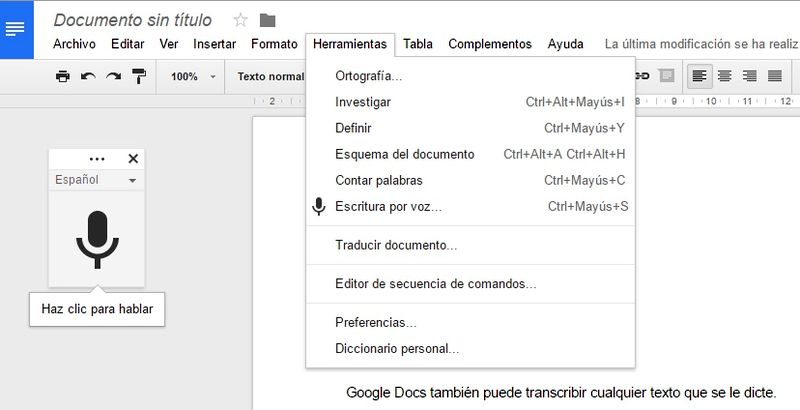The width and height of the screenshot is (800, 410).
Task: Choose Escritura por voz...
Action: [x=470, y=207]
